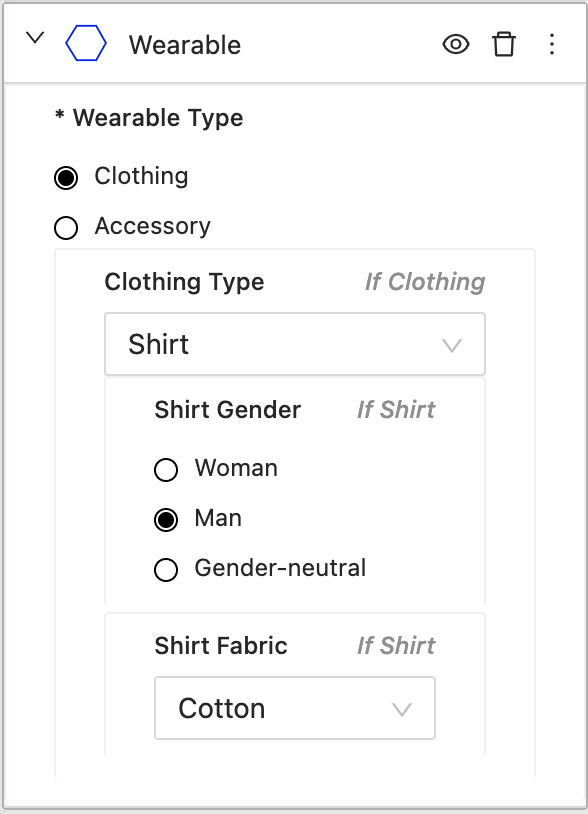The height and width of the screenshot is (814, 588).
Task: Select the Accessory radio button
Action: pyautogui.click(x=66, y=228)
